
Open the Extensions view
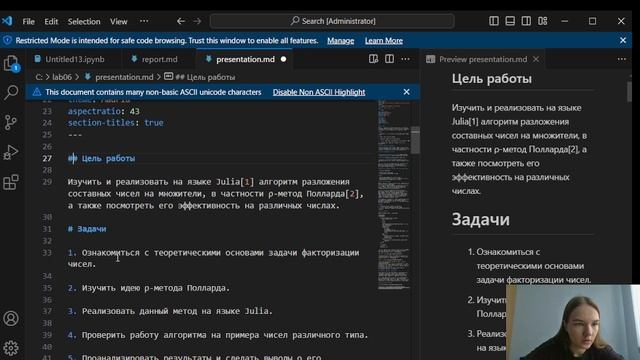click(11, 182)
